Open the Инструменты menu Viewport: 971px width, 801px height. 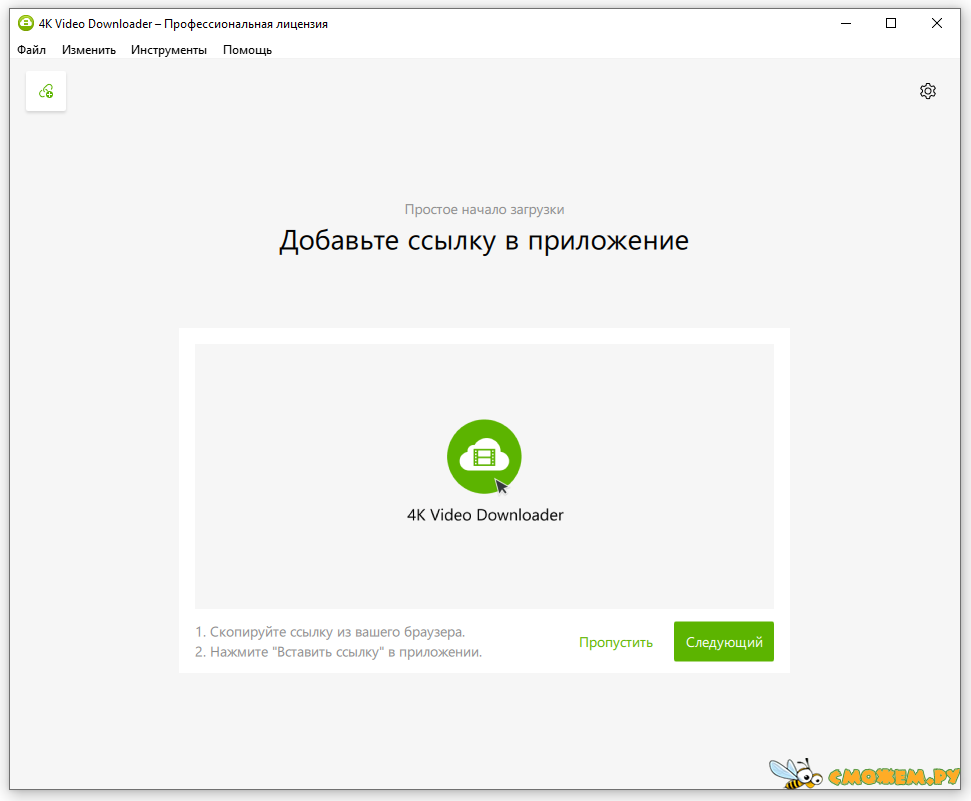[168, 50]
